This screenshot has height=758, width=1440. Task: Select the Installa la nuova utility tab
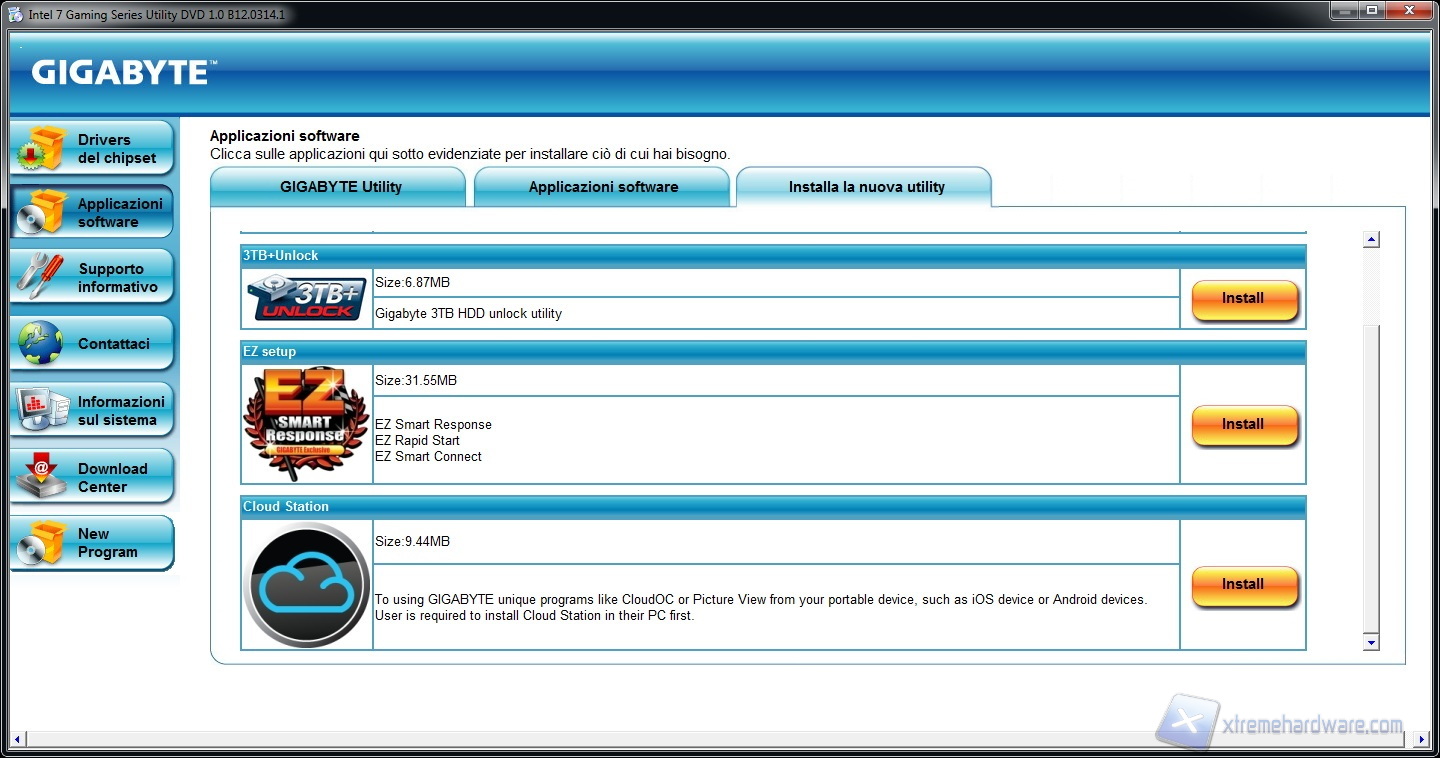pos(866,187)
